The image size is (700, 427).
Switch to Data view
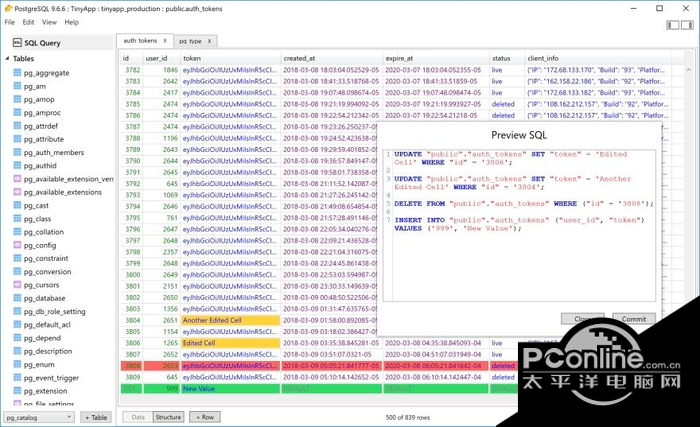click(138, 417)
